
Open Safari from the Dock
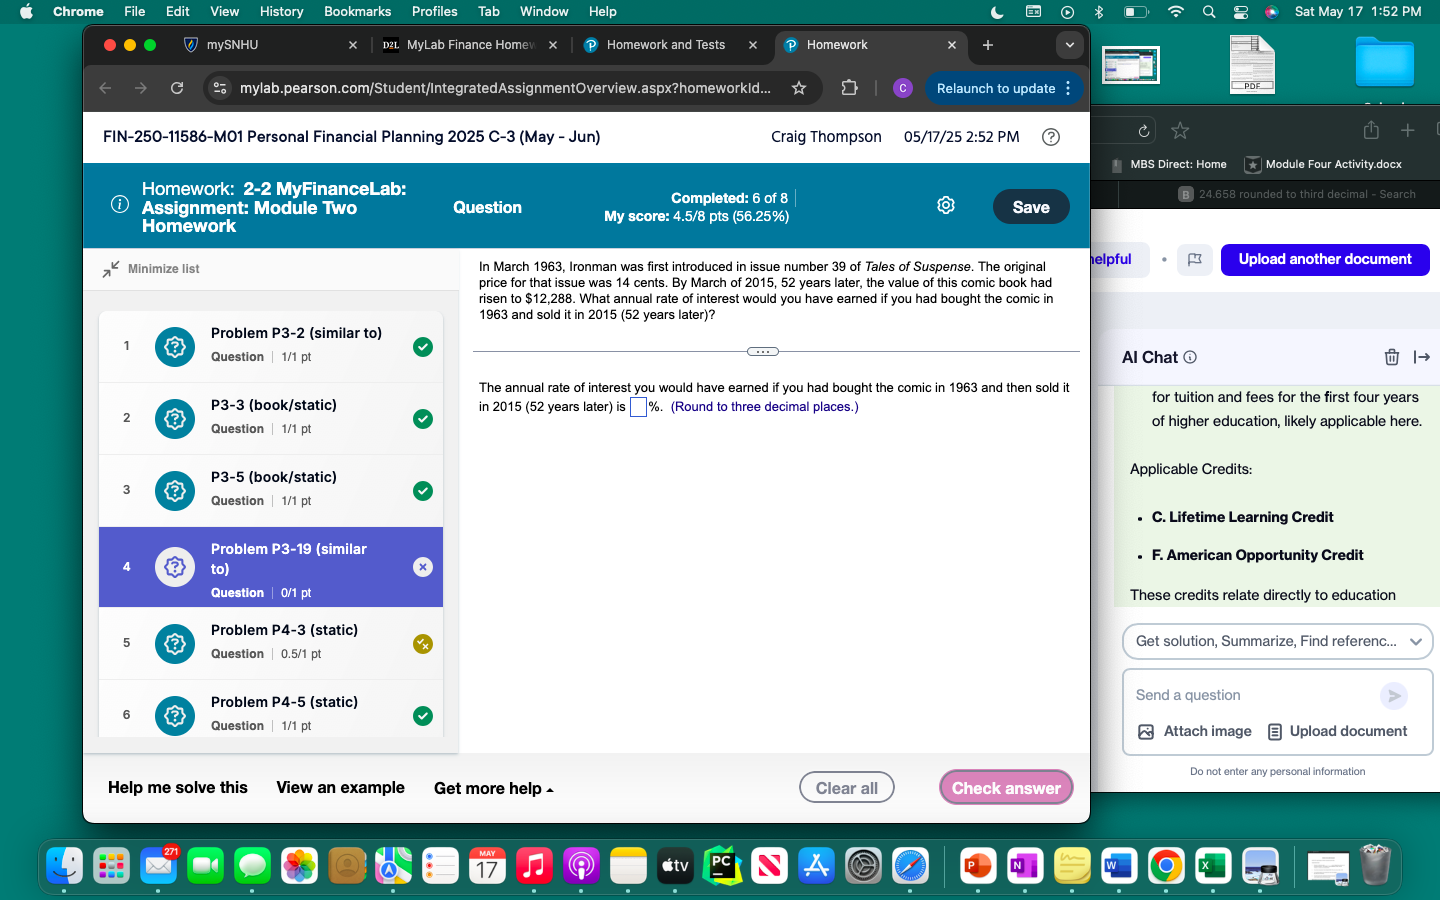910,866
